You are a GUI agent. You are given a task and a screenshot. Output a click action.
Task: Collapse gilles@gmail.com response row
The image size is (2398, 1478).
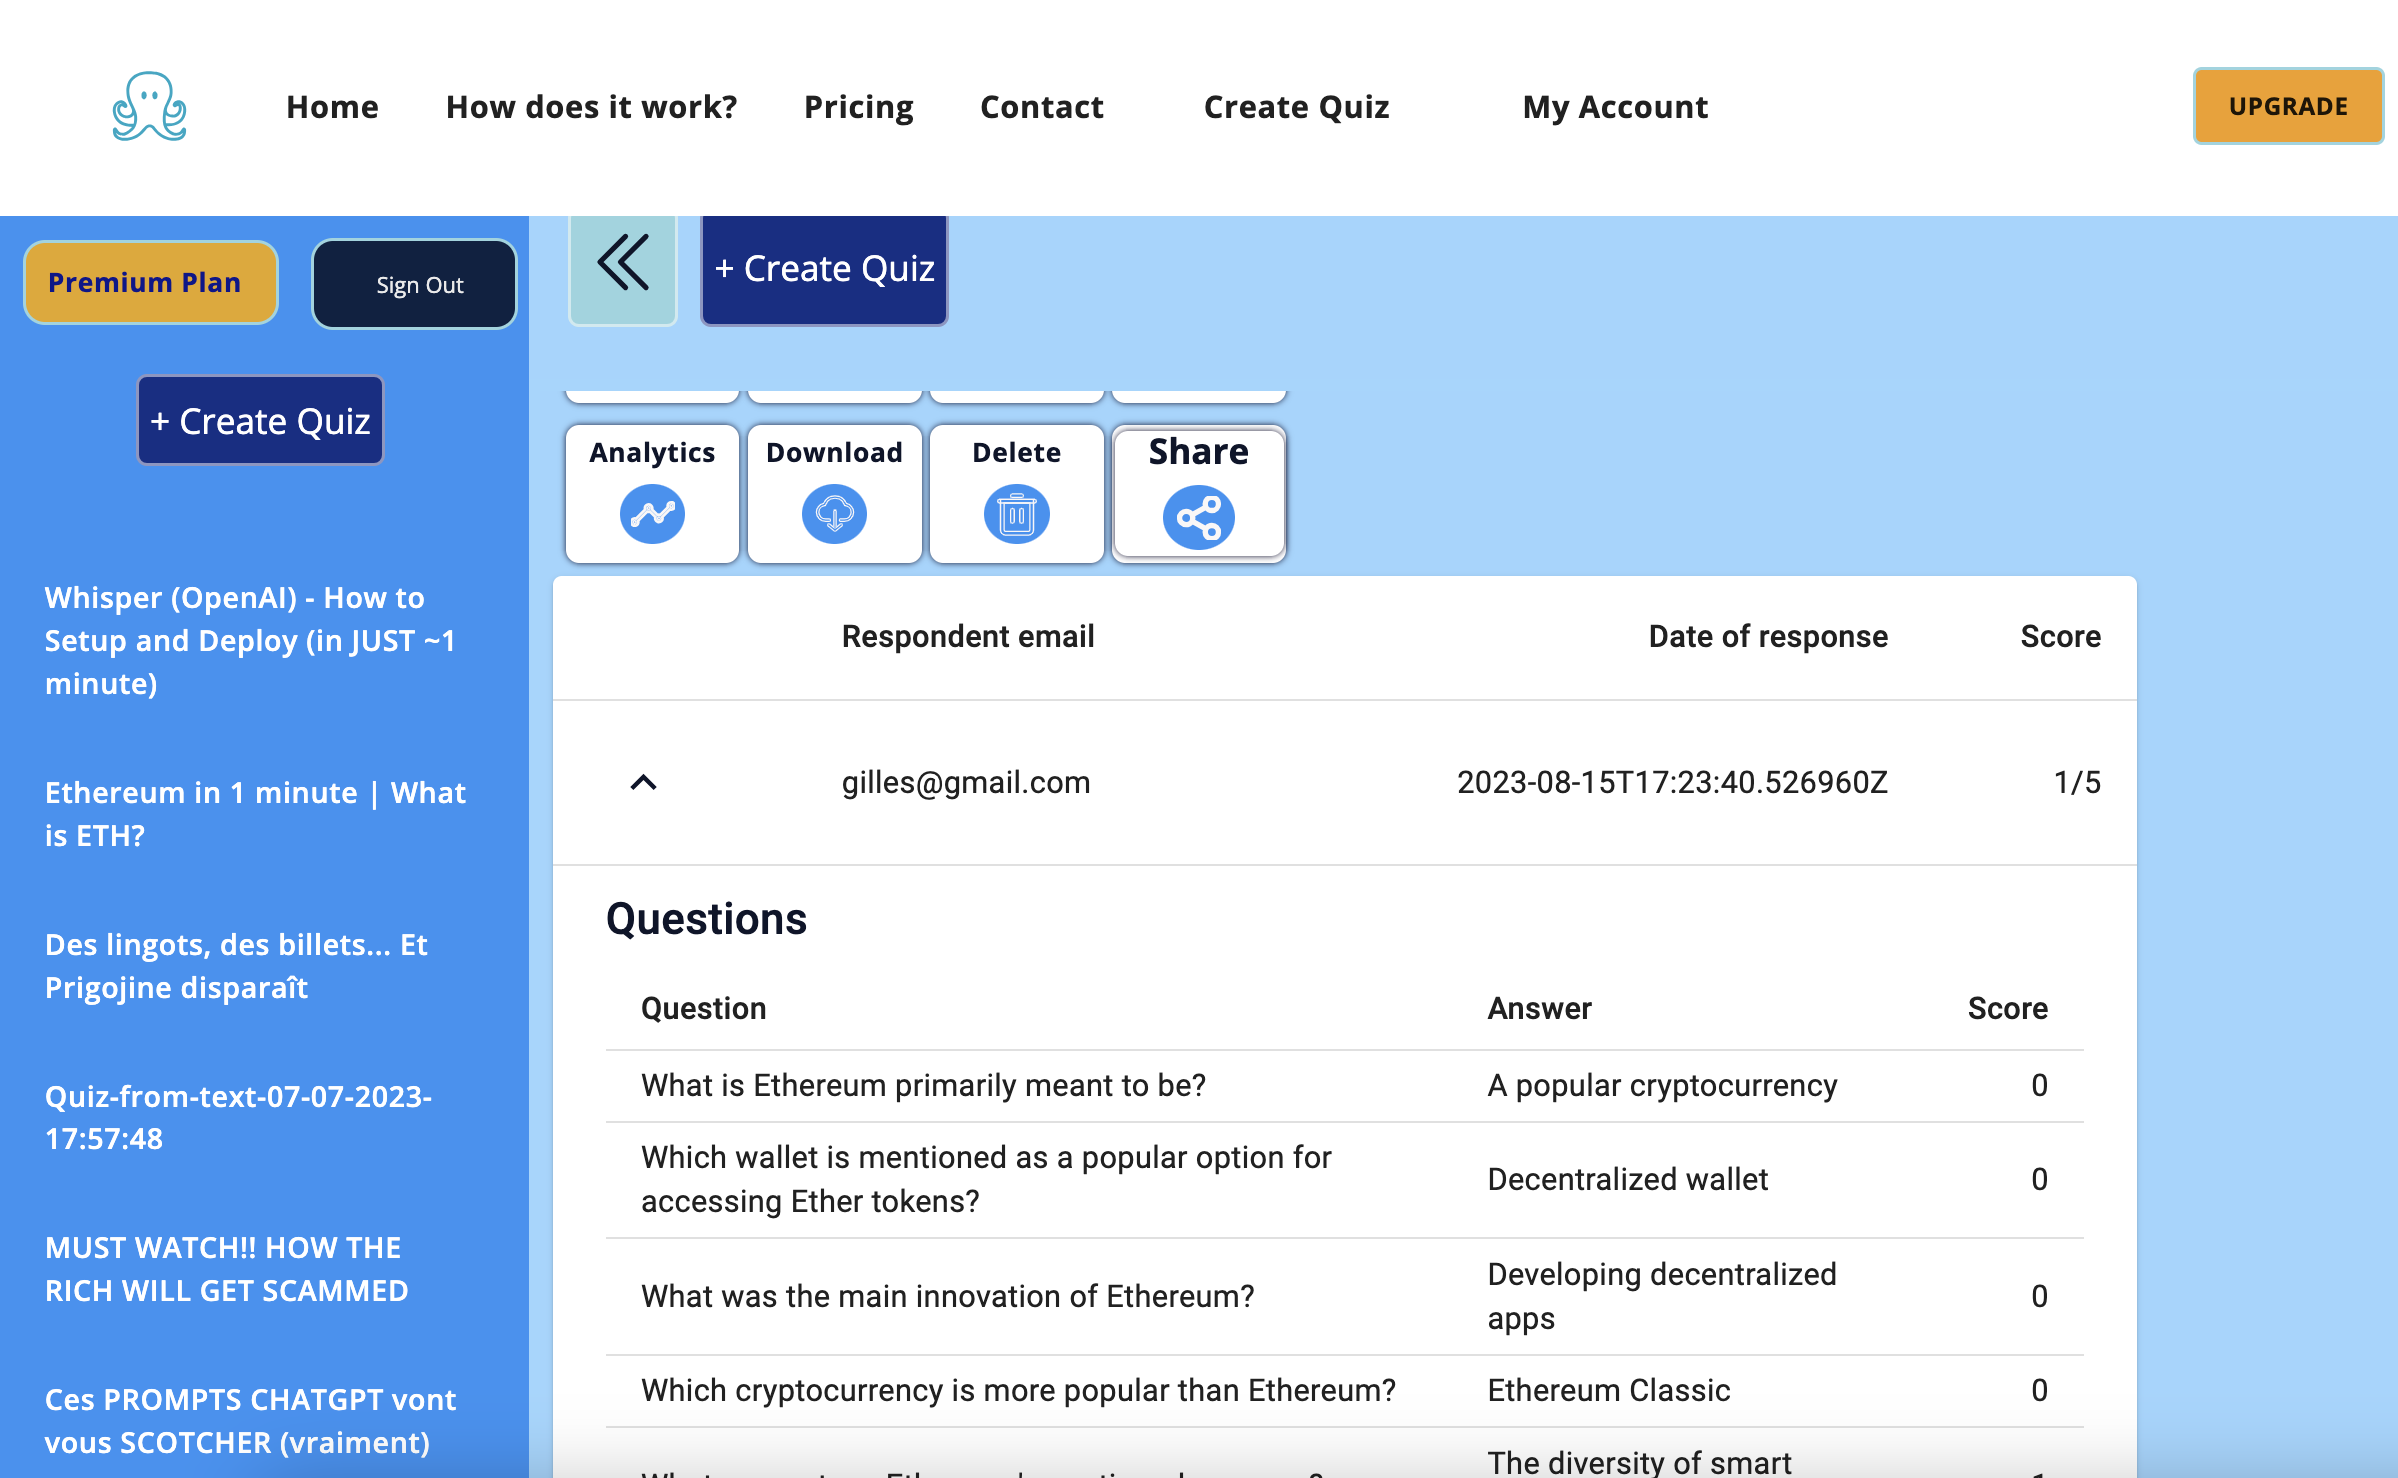point(643,783)
